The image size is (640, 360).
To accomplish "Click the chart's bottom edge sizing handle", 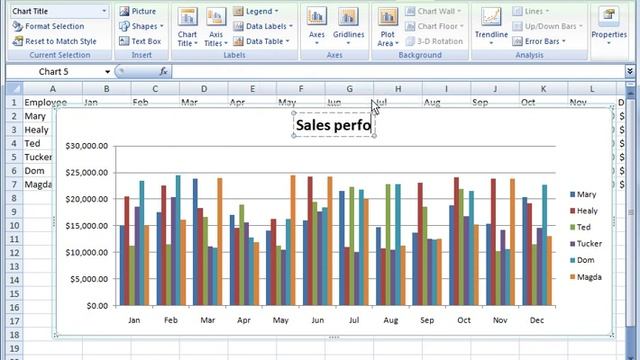I will [x=334, y=337].
